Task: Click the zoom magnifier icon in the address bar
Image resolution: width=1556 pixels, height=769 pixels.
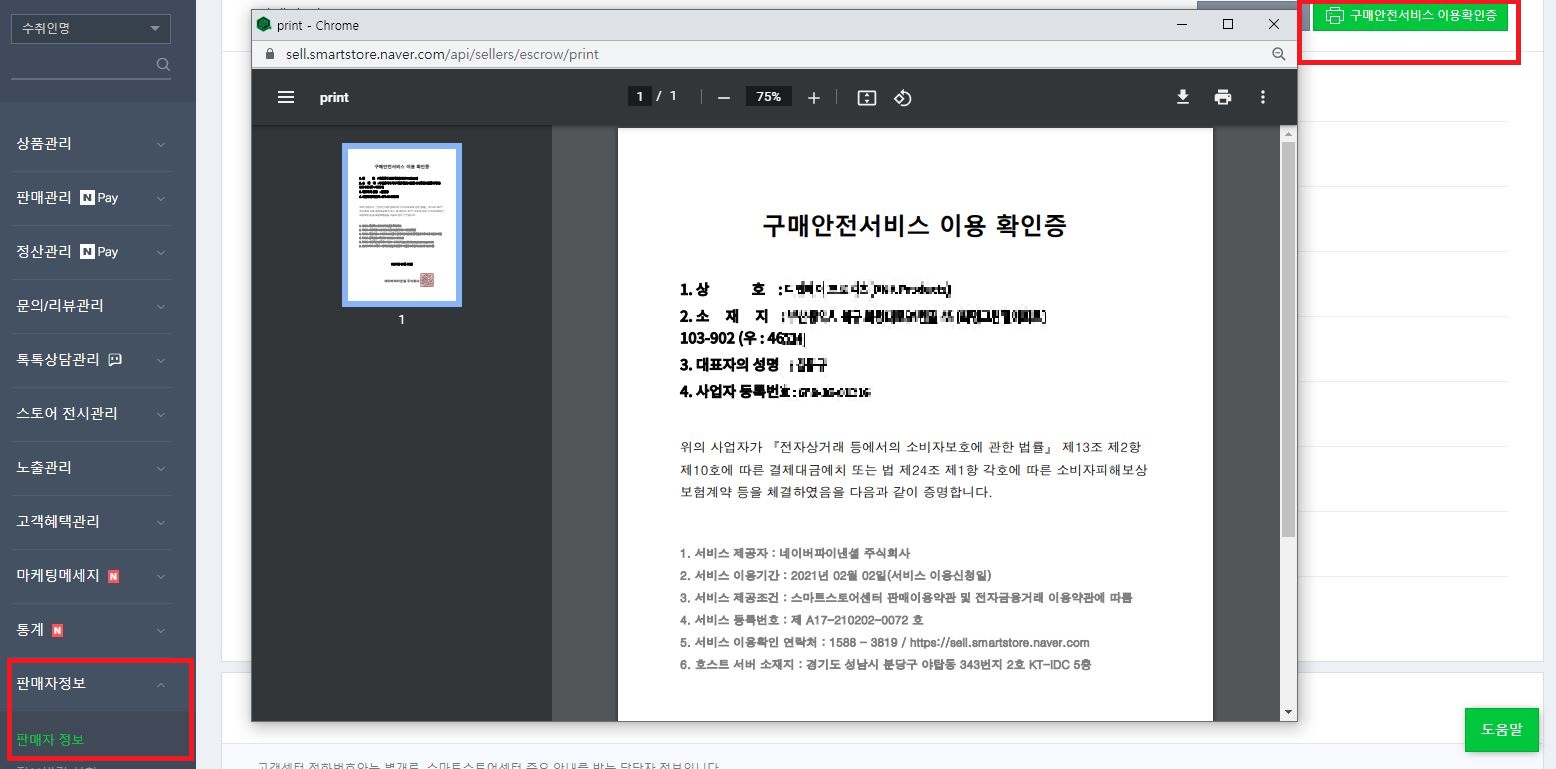Action: pyautogui.click(x=1278, y=54)
